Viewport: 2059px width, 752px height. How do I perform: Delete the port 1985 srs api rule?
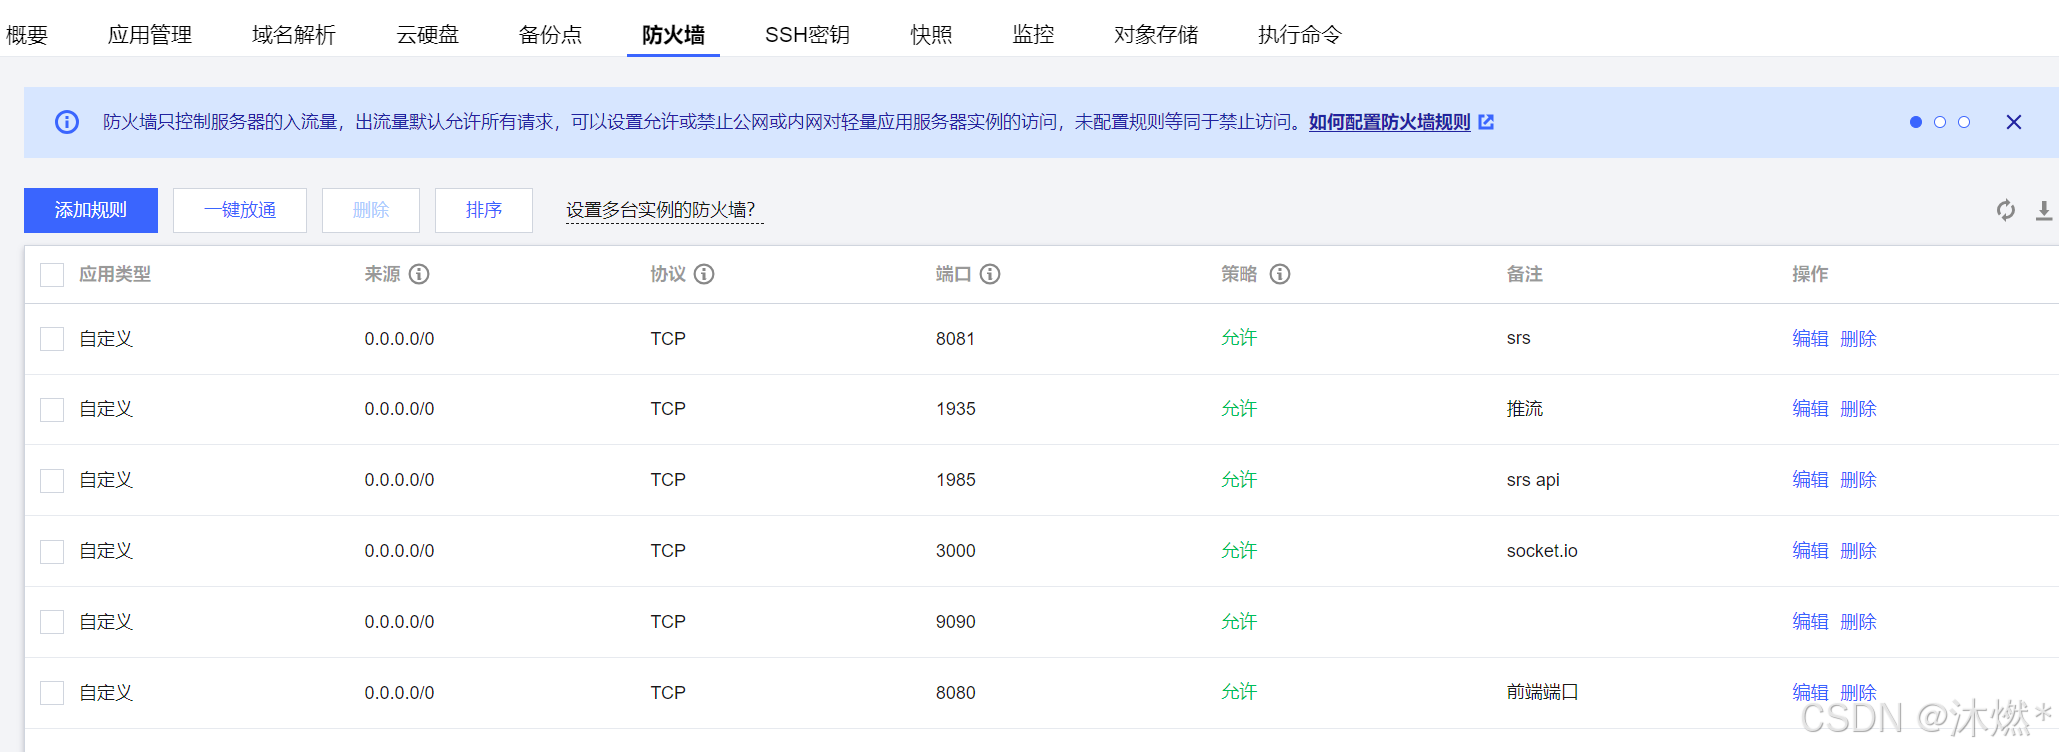pos(1858,480)
